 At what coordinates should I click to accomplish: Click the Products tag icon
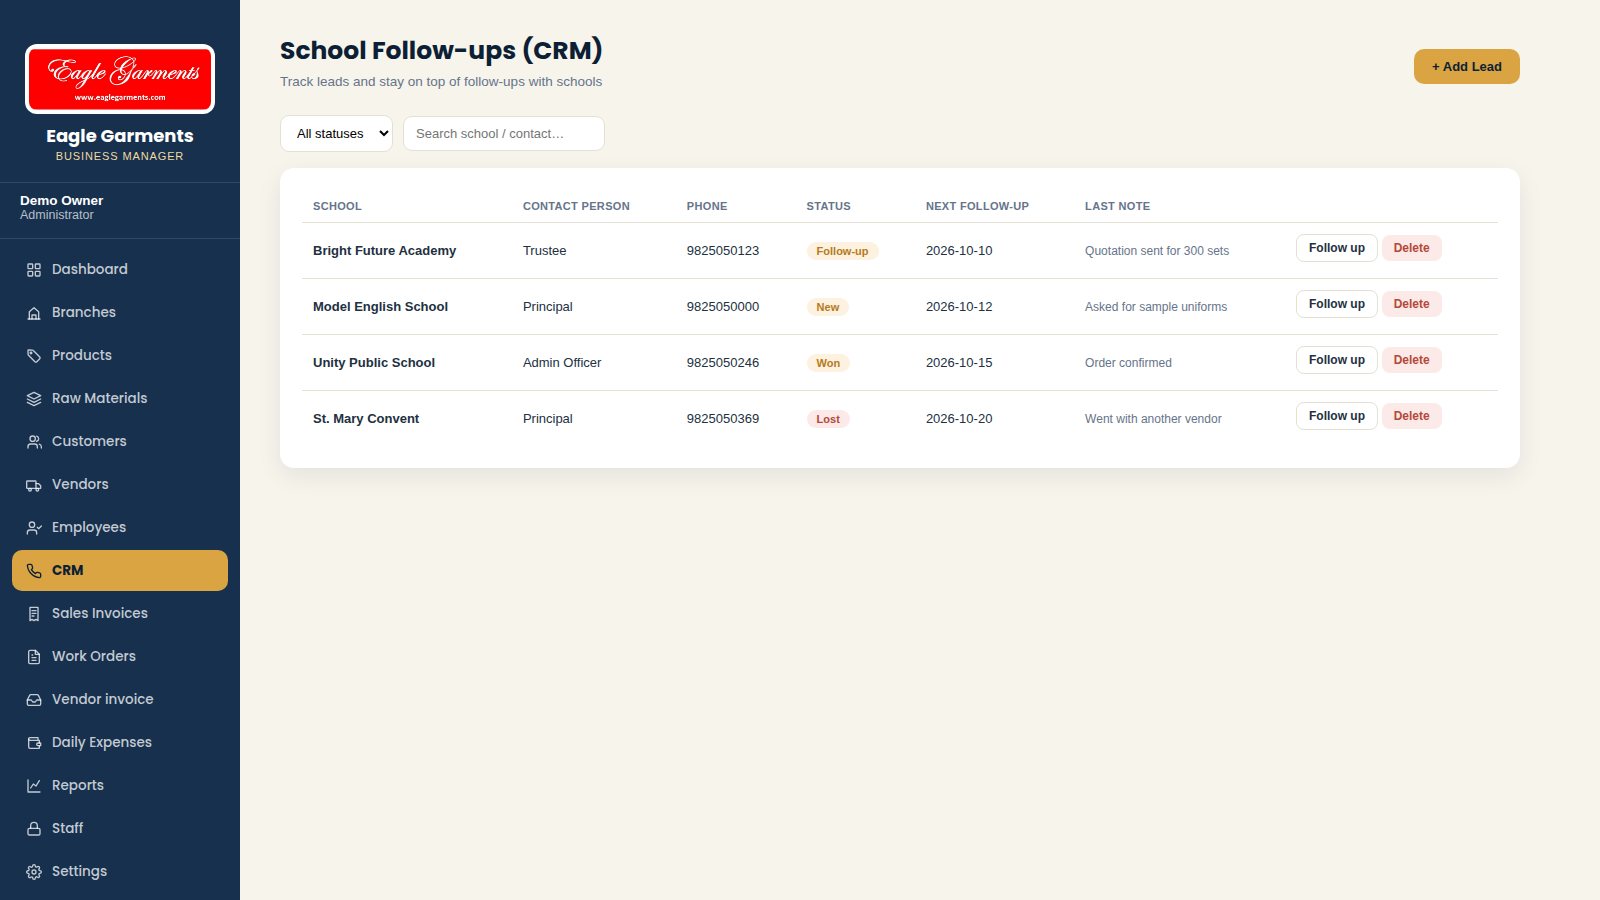[34, 356]
